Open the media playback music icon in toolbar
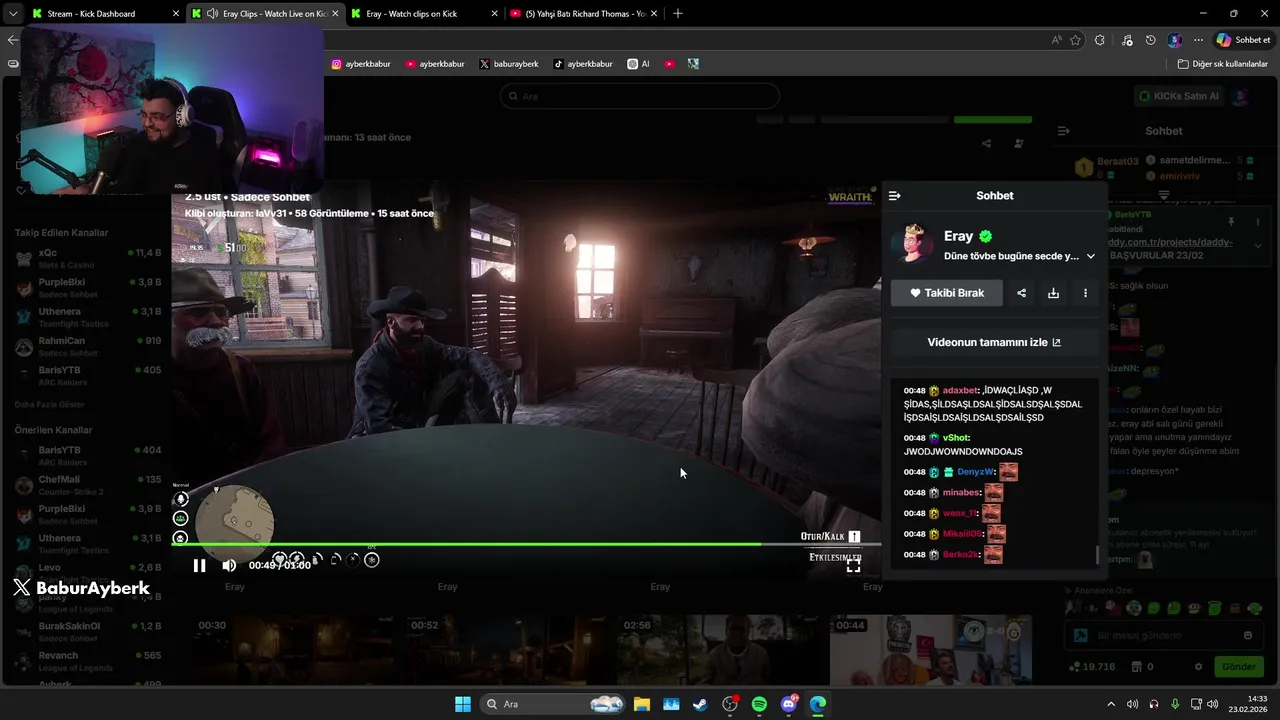1280x720 pixels. coord(1127,40)
